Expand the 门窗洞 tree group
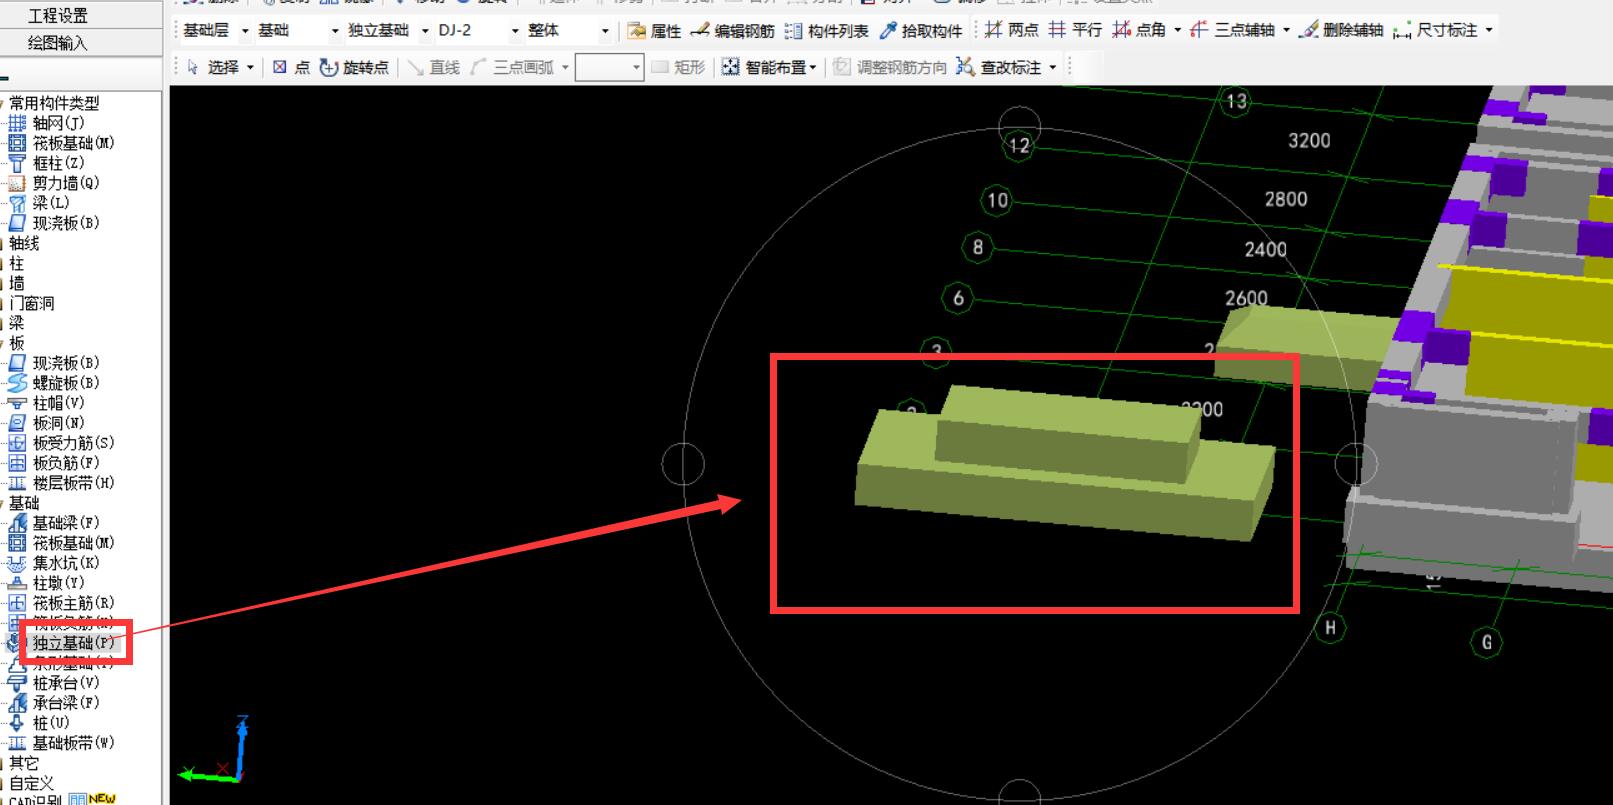The image size is (1613, 805). [31, 303]
